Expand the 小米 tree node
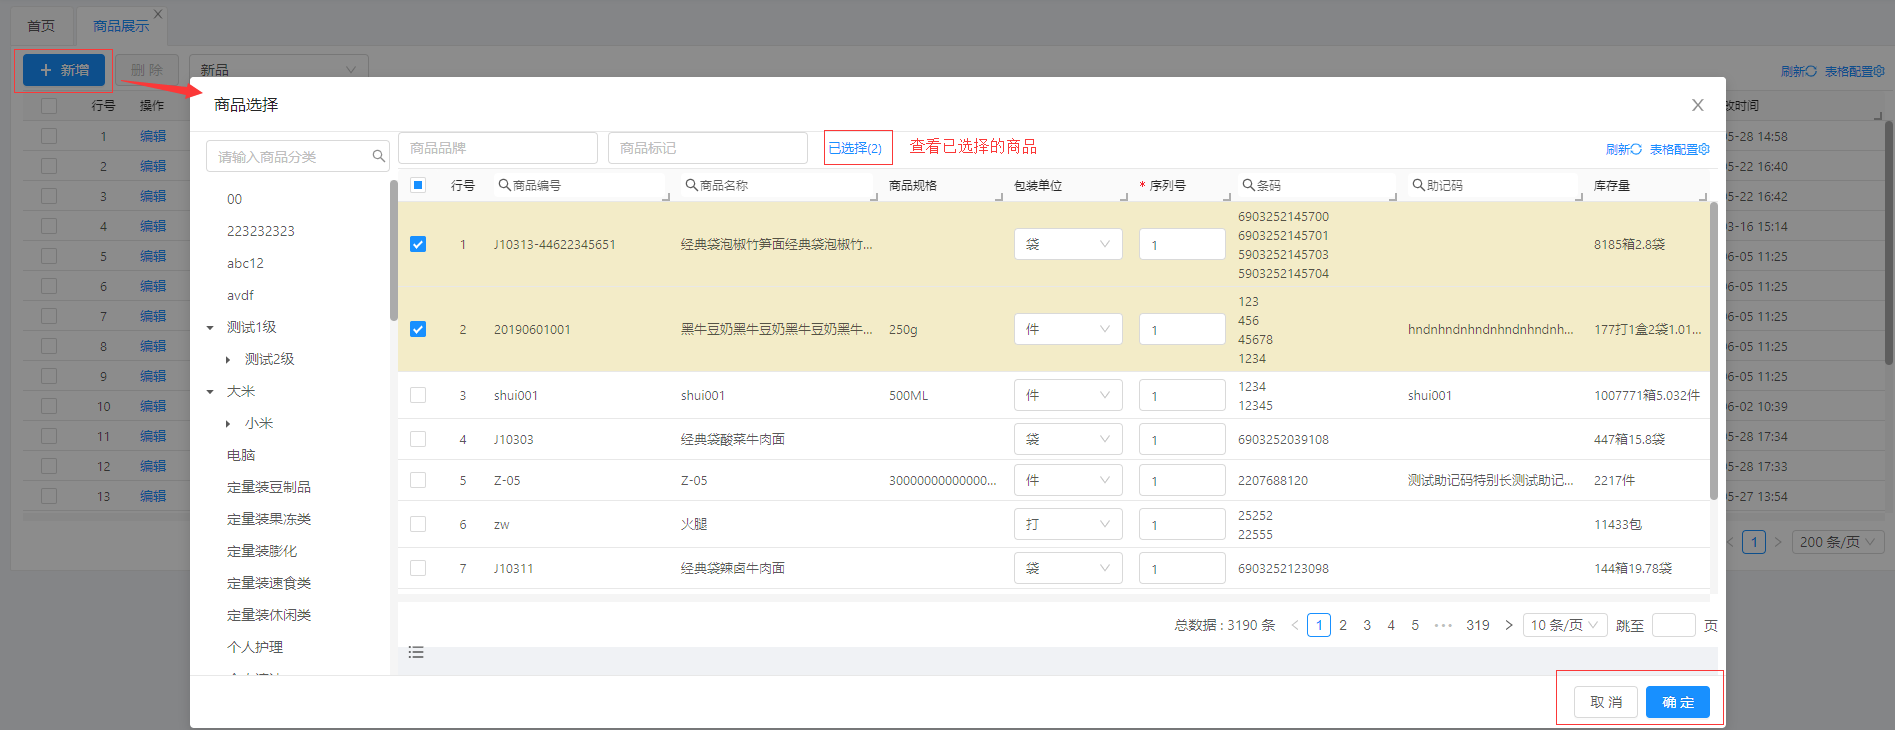1895x730 pixels. [228, 423]
